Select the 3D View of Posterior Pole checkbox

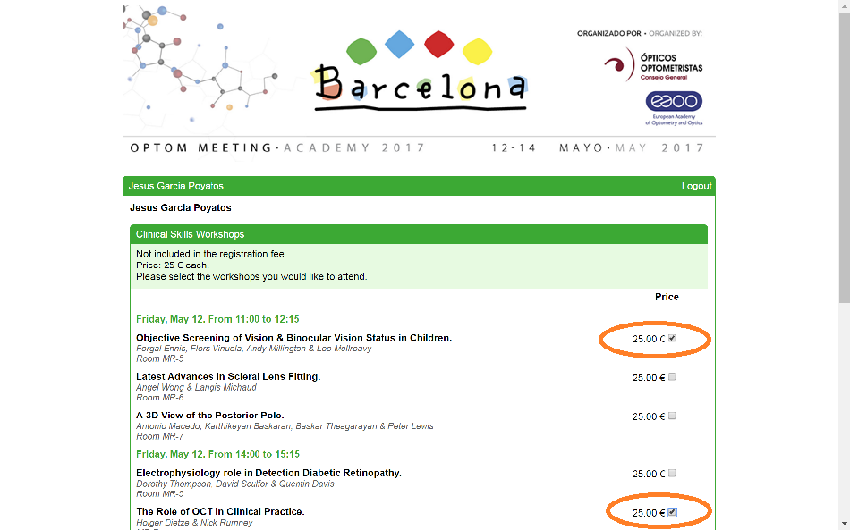(x=672, y=416)
